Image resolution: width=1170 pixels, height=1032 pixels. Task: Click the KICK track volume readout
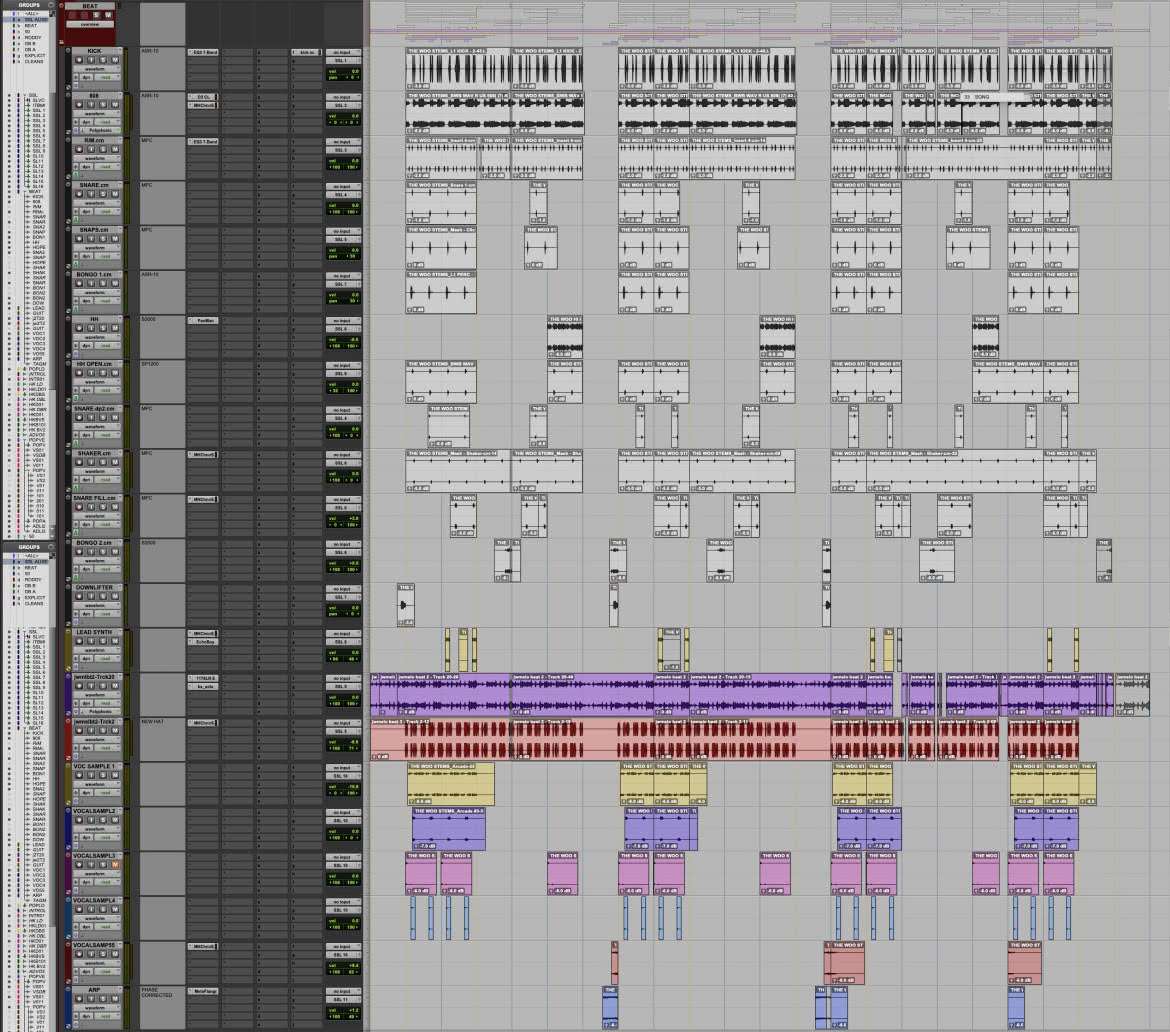343,71
